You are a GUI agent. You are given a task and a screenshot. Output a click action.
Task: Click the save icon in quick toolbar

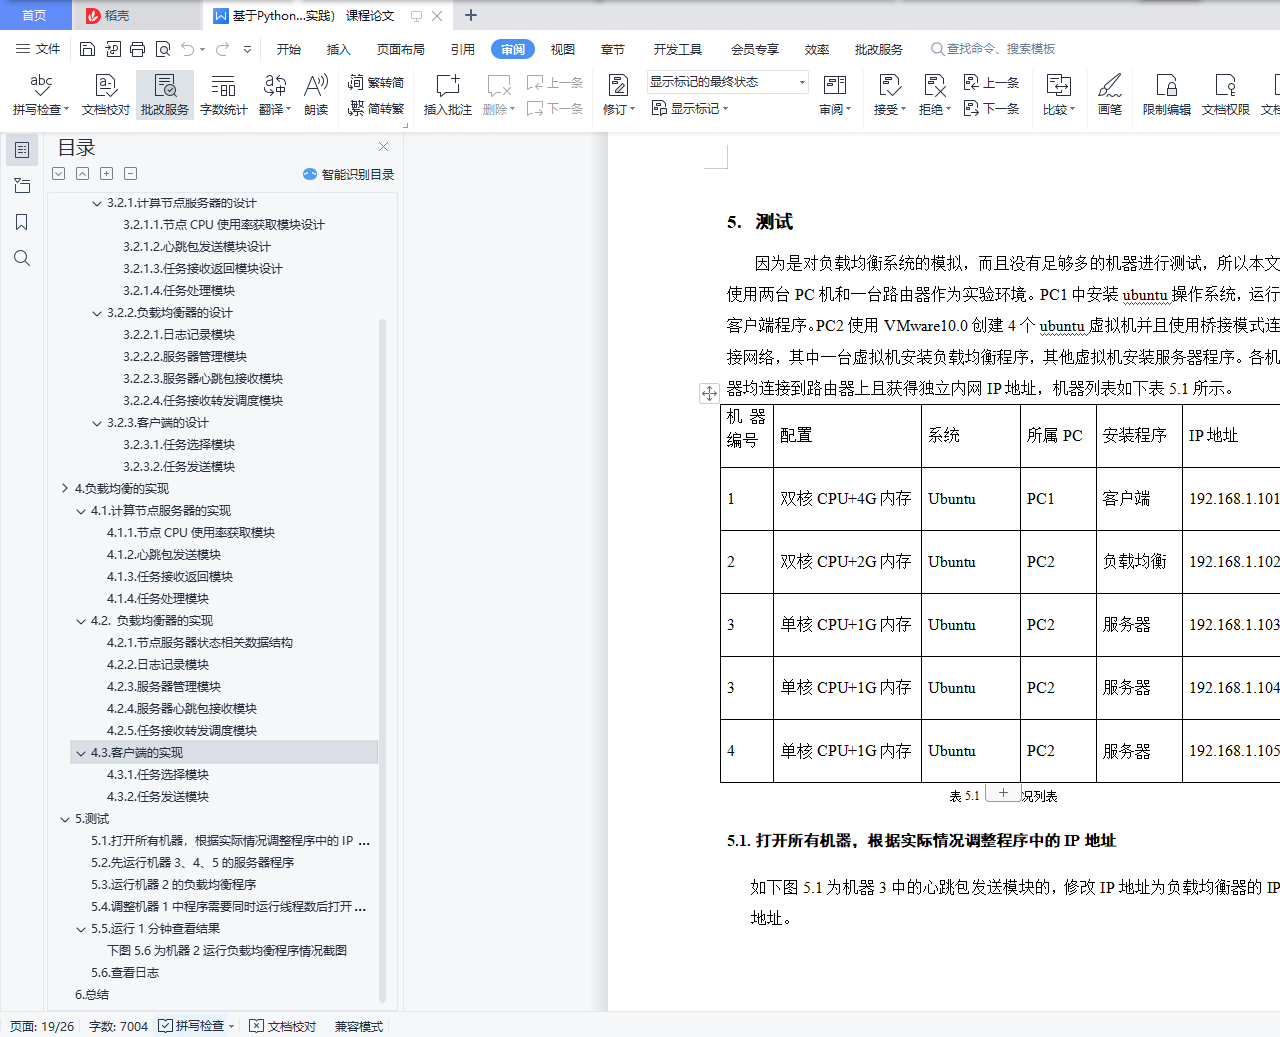click(88, 49)
